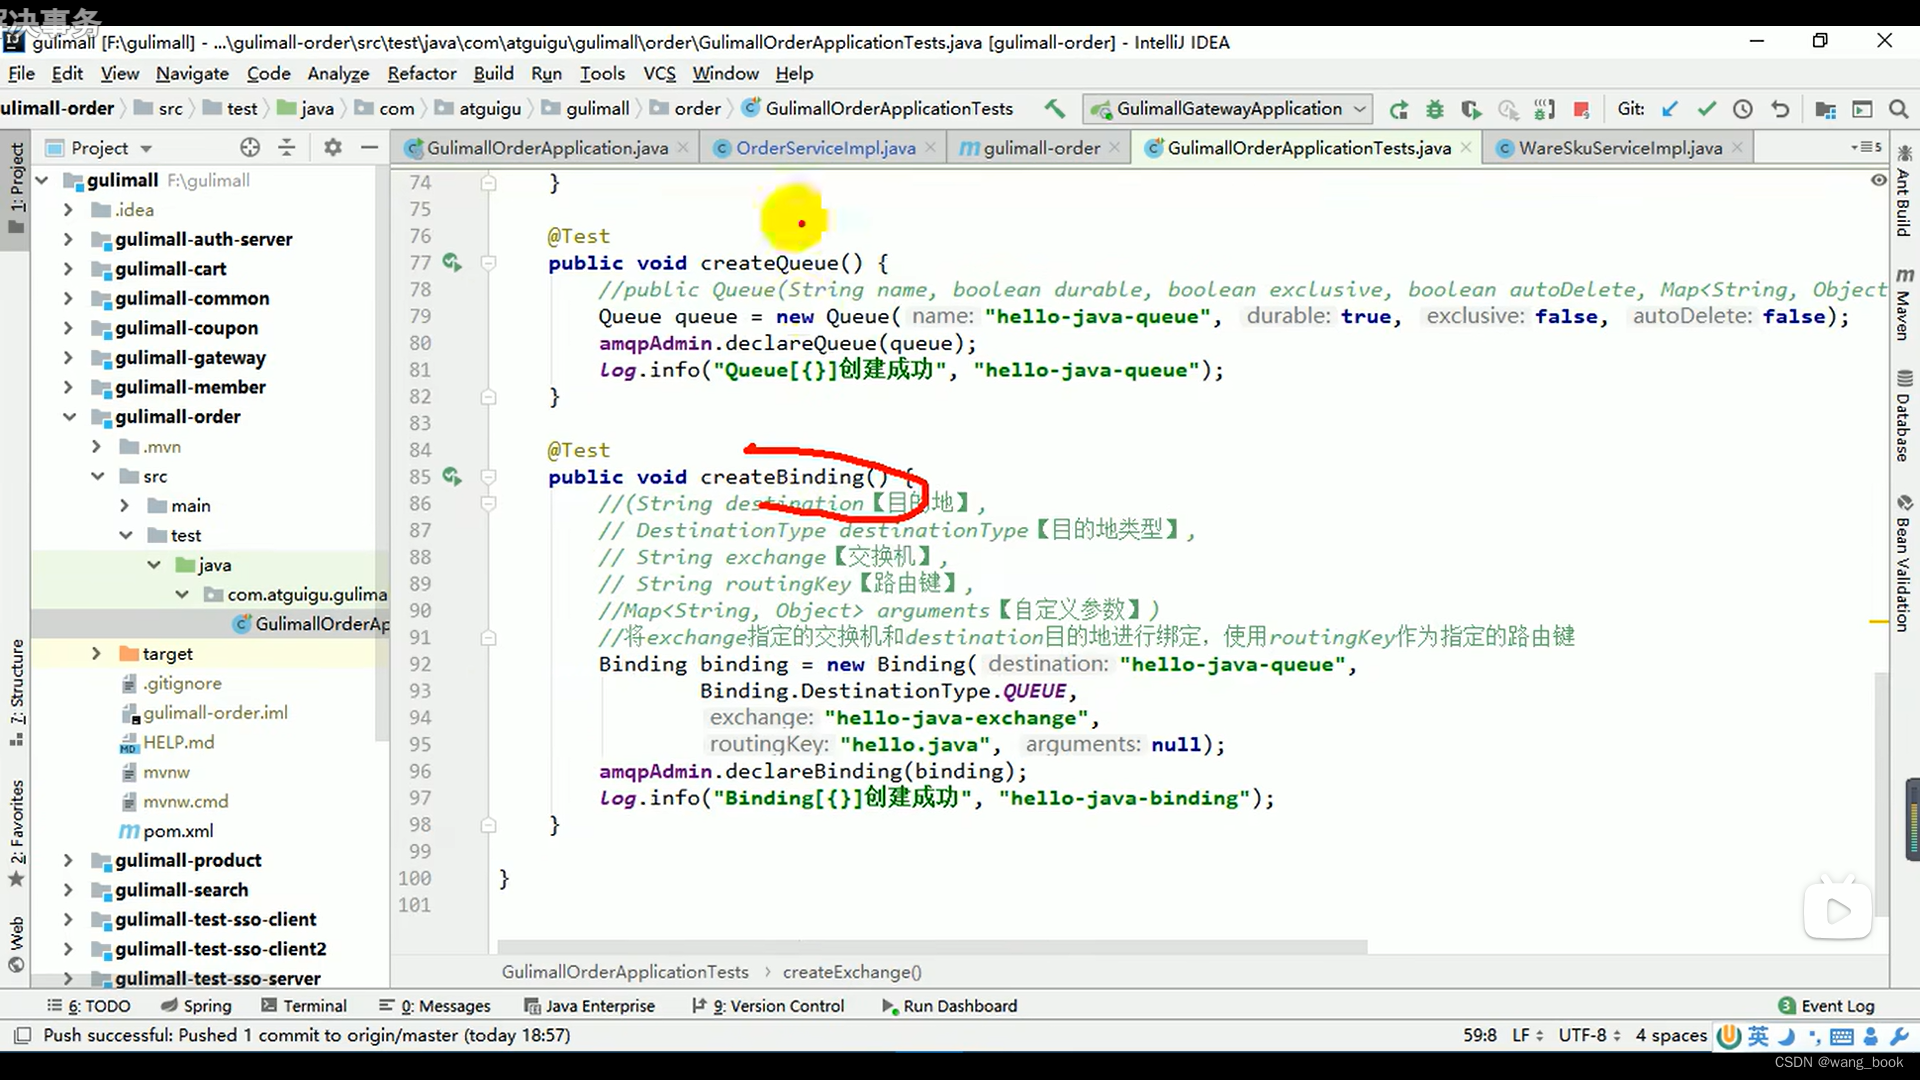Change the LF line separator setting
The image size is (1920, 1080).
1527,1036
